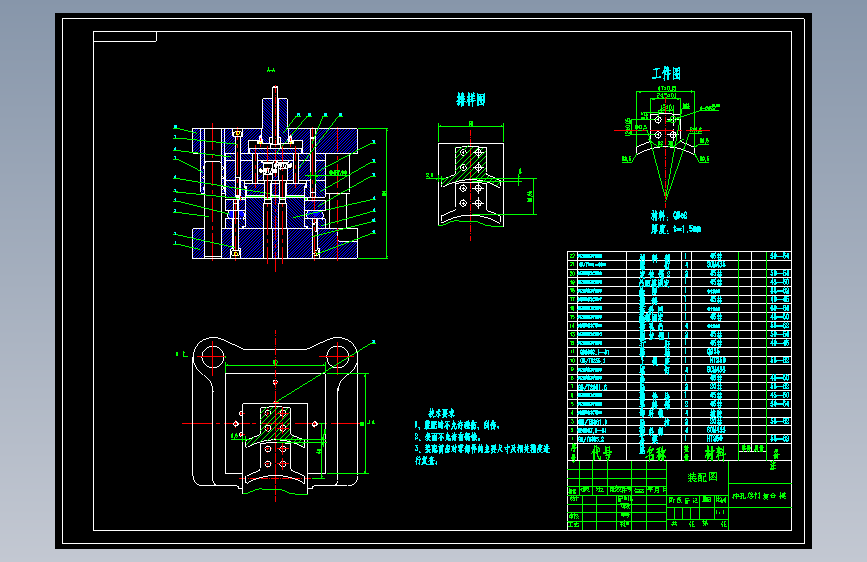Viewport: 867px width, 562px height.
Task: Select first numbered line of technical requirements
Action: pos(457,425)
